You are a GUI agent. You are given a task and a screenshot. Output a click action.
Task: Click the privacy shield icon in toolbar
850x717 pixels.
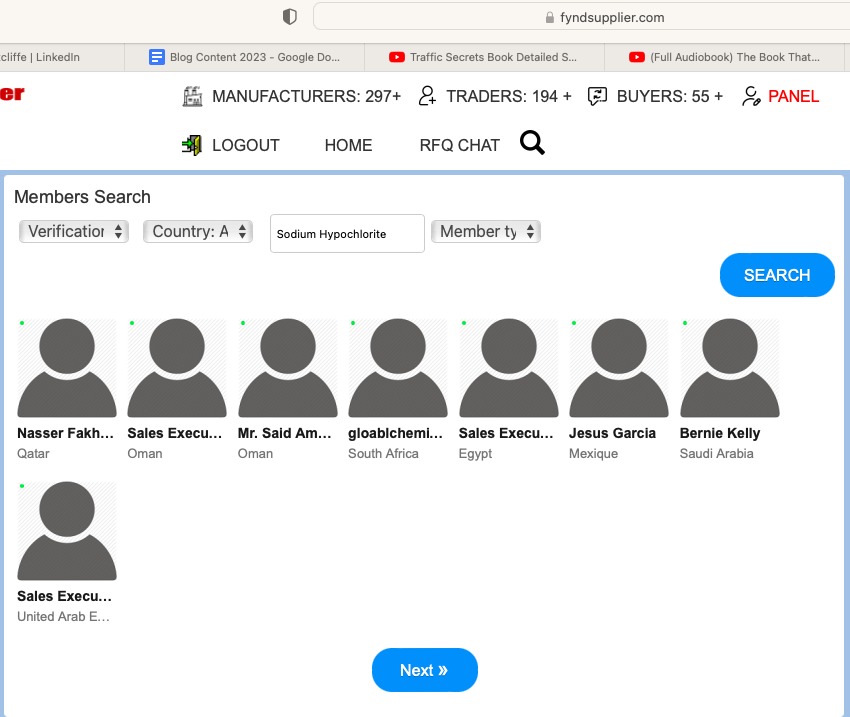click(290, 17)
